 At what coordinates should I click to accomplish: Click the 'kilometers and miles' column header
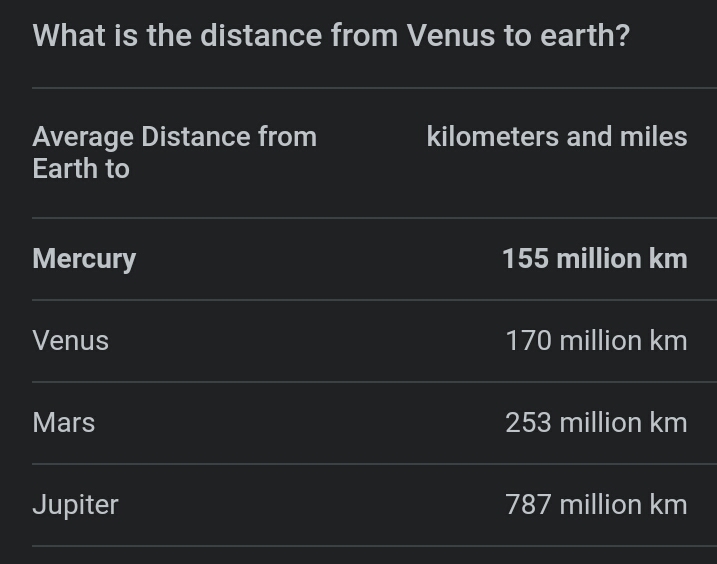click(x=556, y=137)
